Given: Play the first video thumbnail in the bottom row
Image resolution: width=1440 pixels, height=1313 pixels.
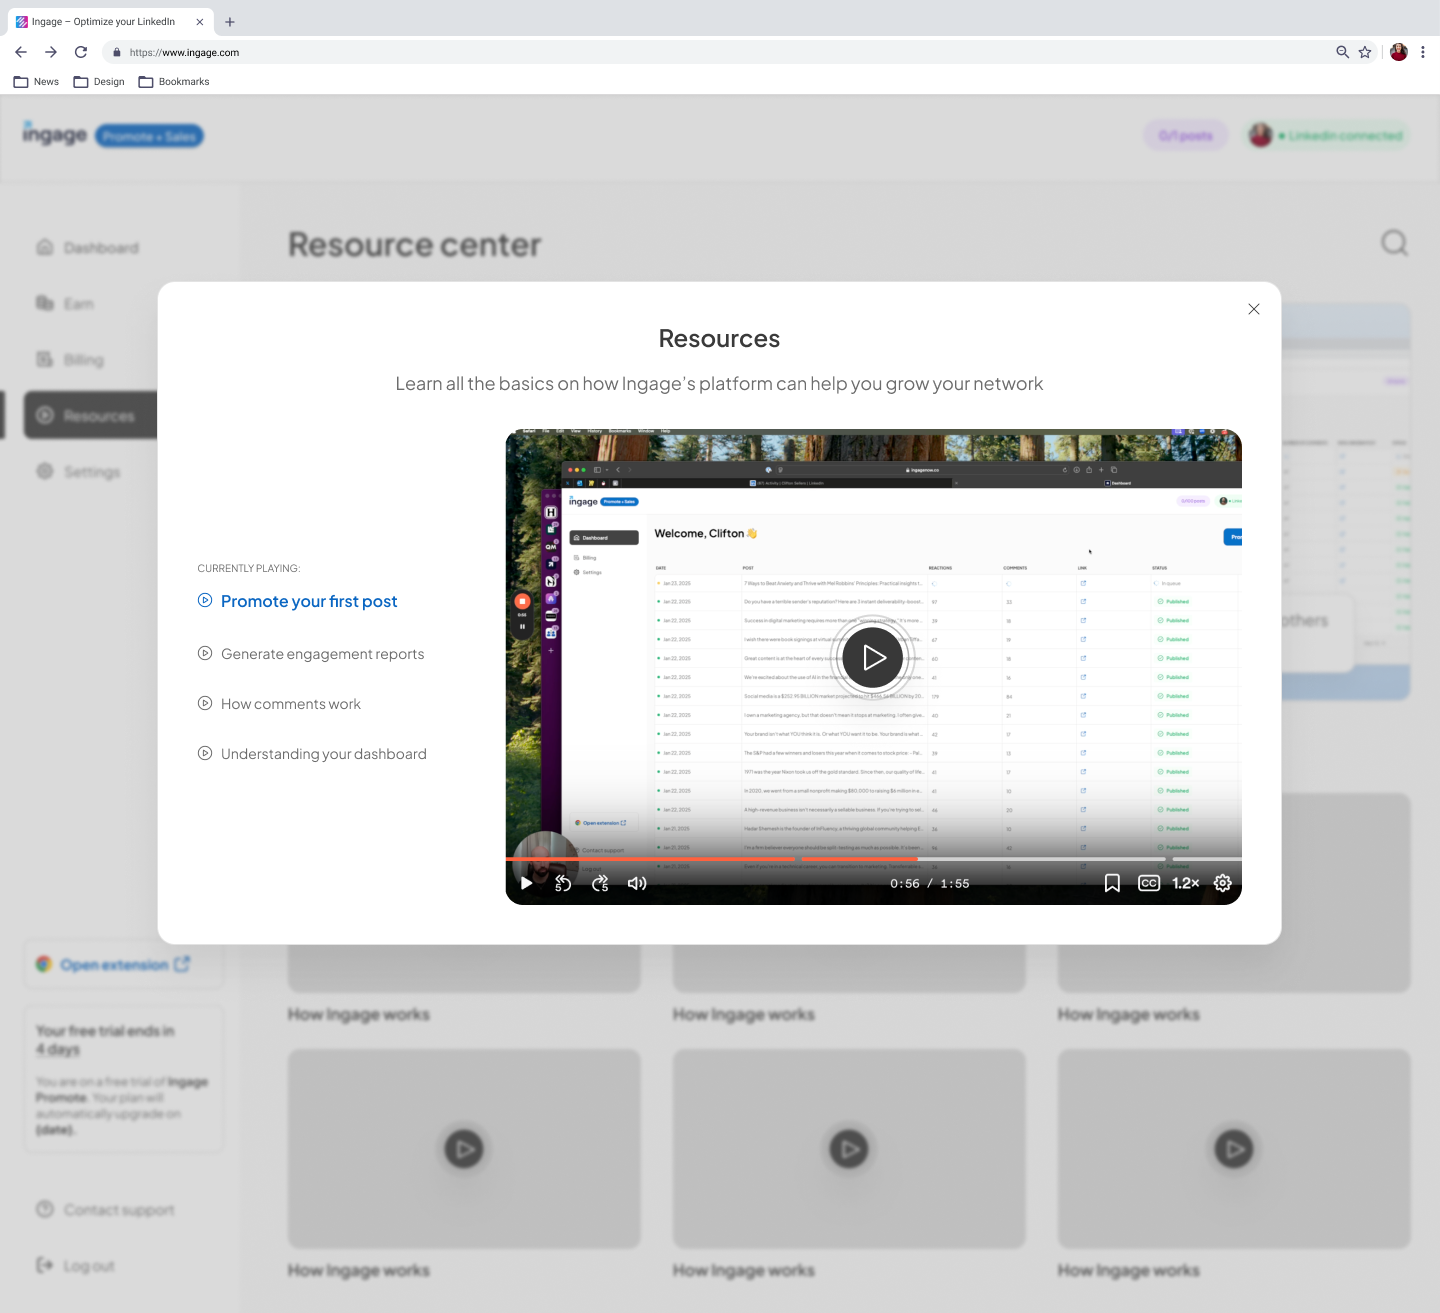Looking at the screenshot, I should 464,1149.
